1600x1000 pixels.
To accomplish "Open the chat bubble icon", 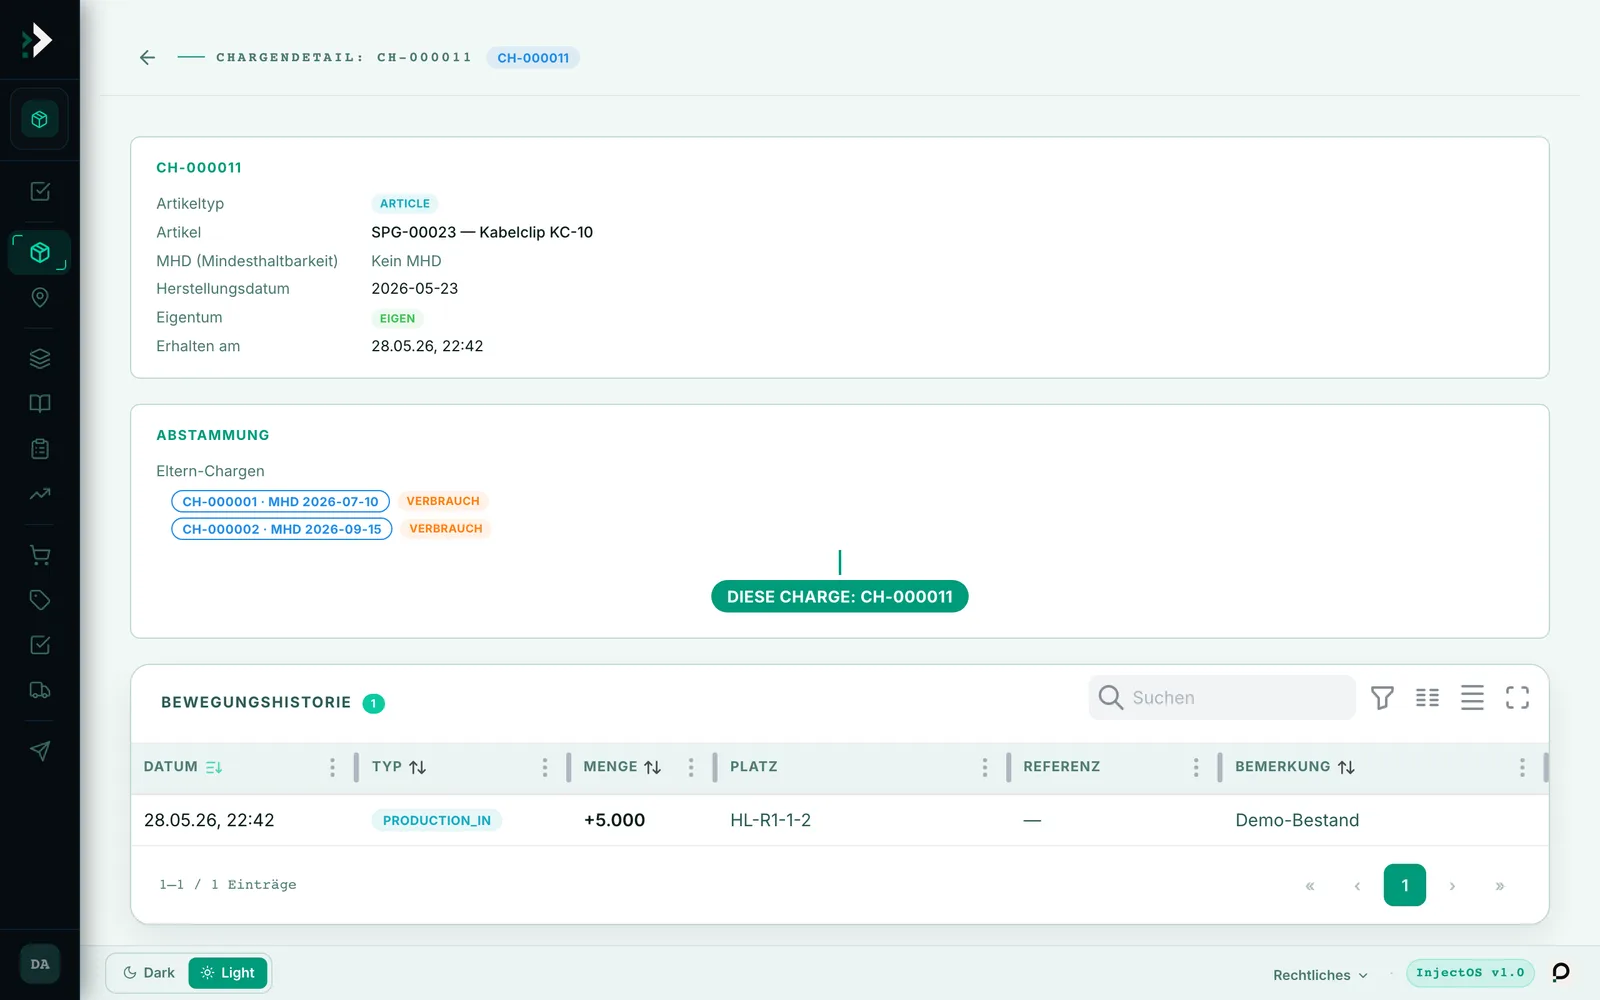I will coord(1561,972).
